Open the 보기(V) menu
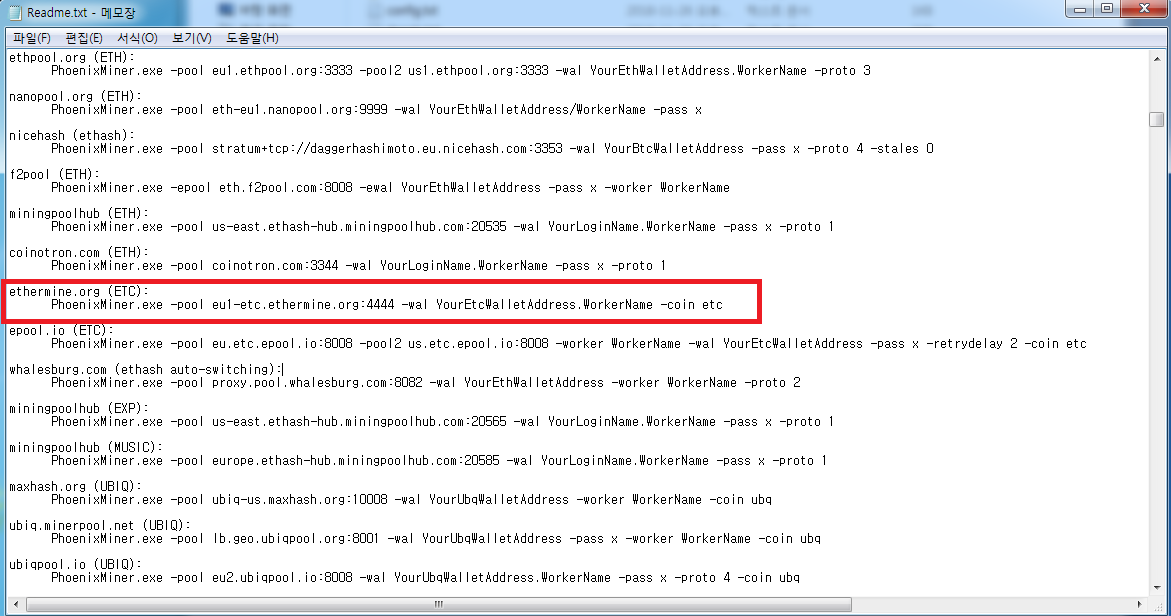Screen dimensions: 1171x616 pyautogui.click(x=192, y=38)
